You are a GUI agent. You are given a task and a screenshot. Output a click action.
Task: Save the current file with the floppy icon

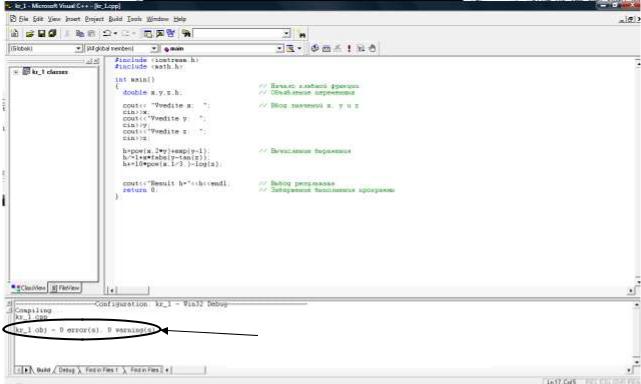(x=41, y=34)
